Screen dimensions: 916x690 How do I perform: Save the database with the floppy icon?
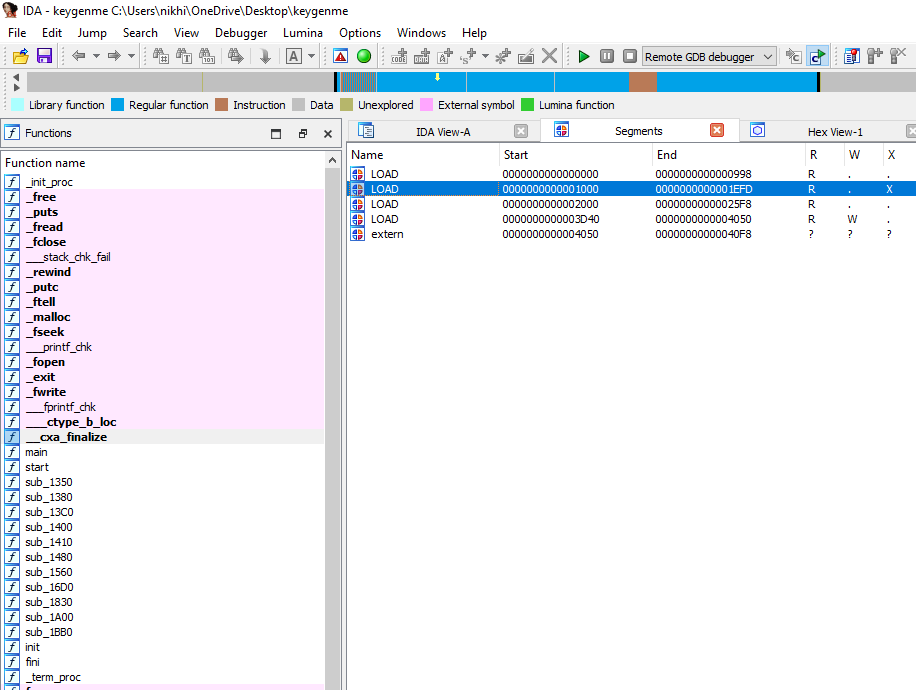pyautogui.click(x=44, y=56)
